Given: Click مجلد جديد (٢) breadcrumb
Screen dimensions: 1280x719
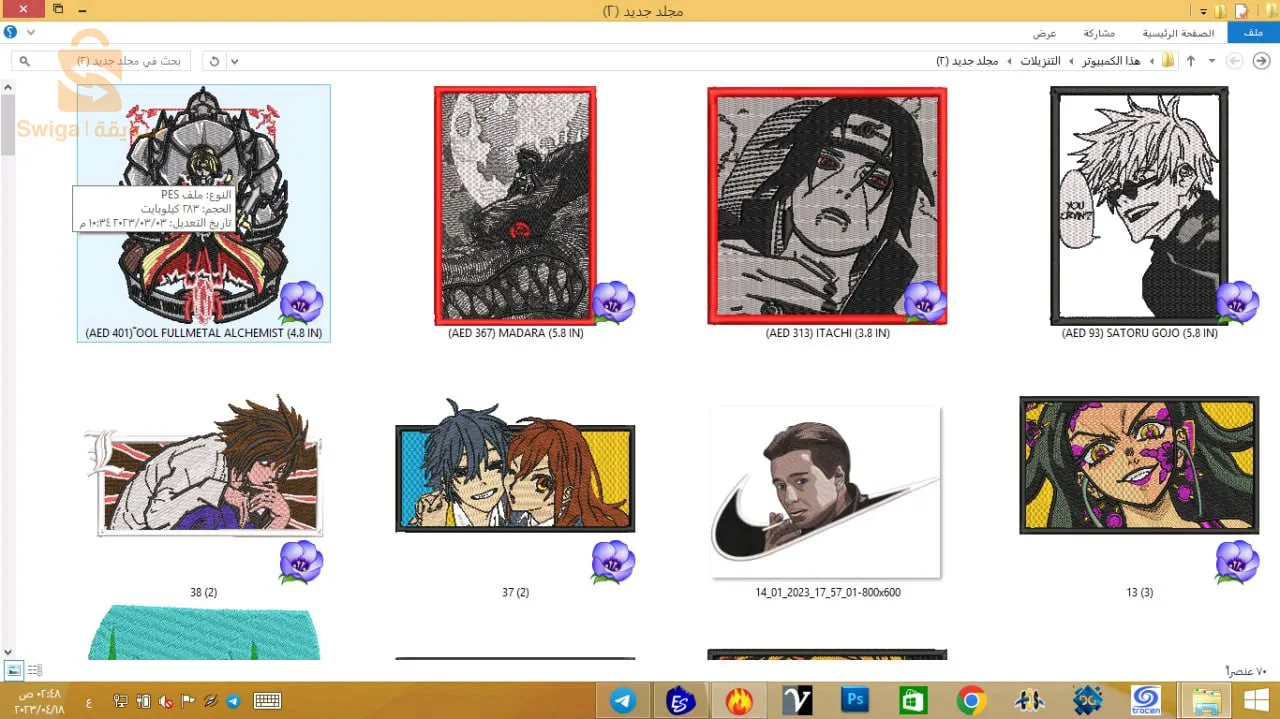Looking at the screenshot, I should 967,61.
